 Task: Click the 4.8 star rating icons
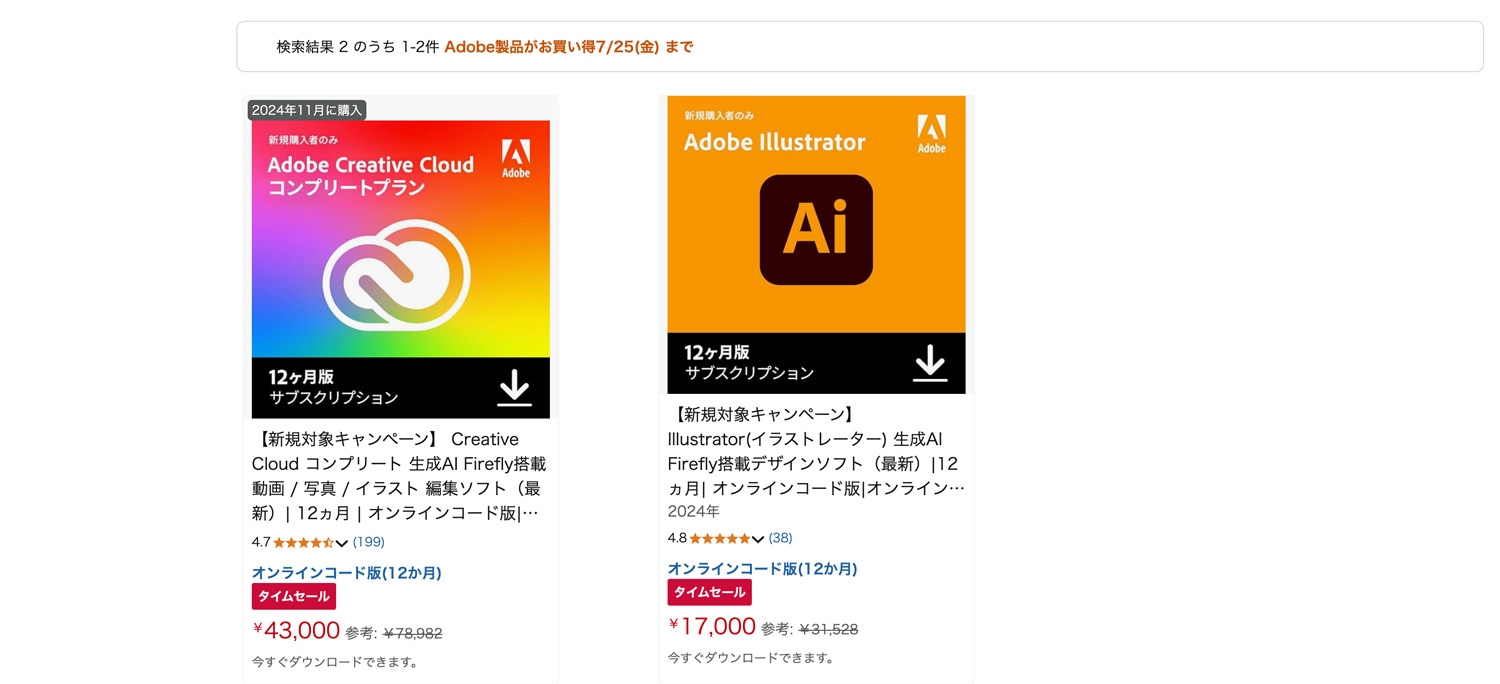tap(720, 538)
